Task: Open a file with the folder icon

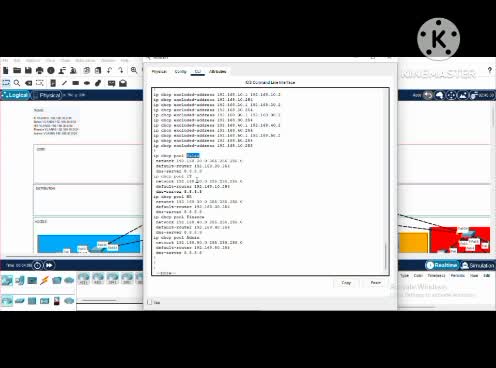Action: pos(17,70)
